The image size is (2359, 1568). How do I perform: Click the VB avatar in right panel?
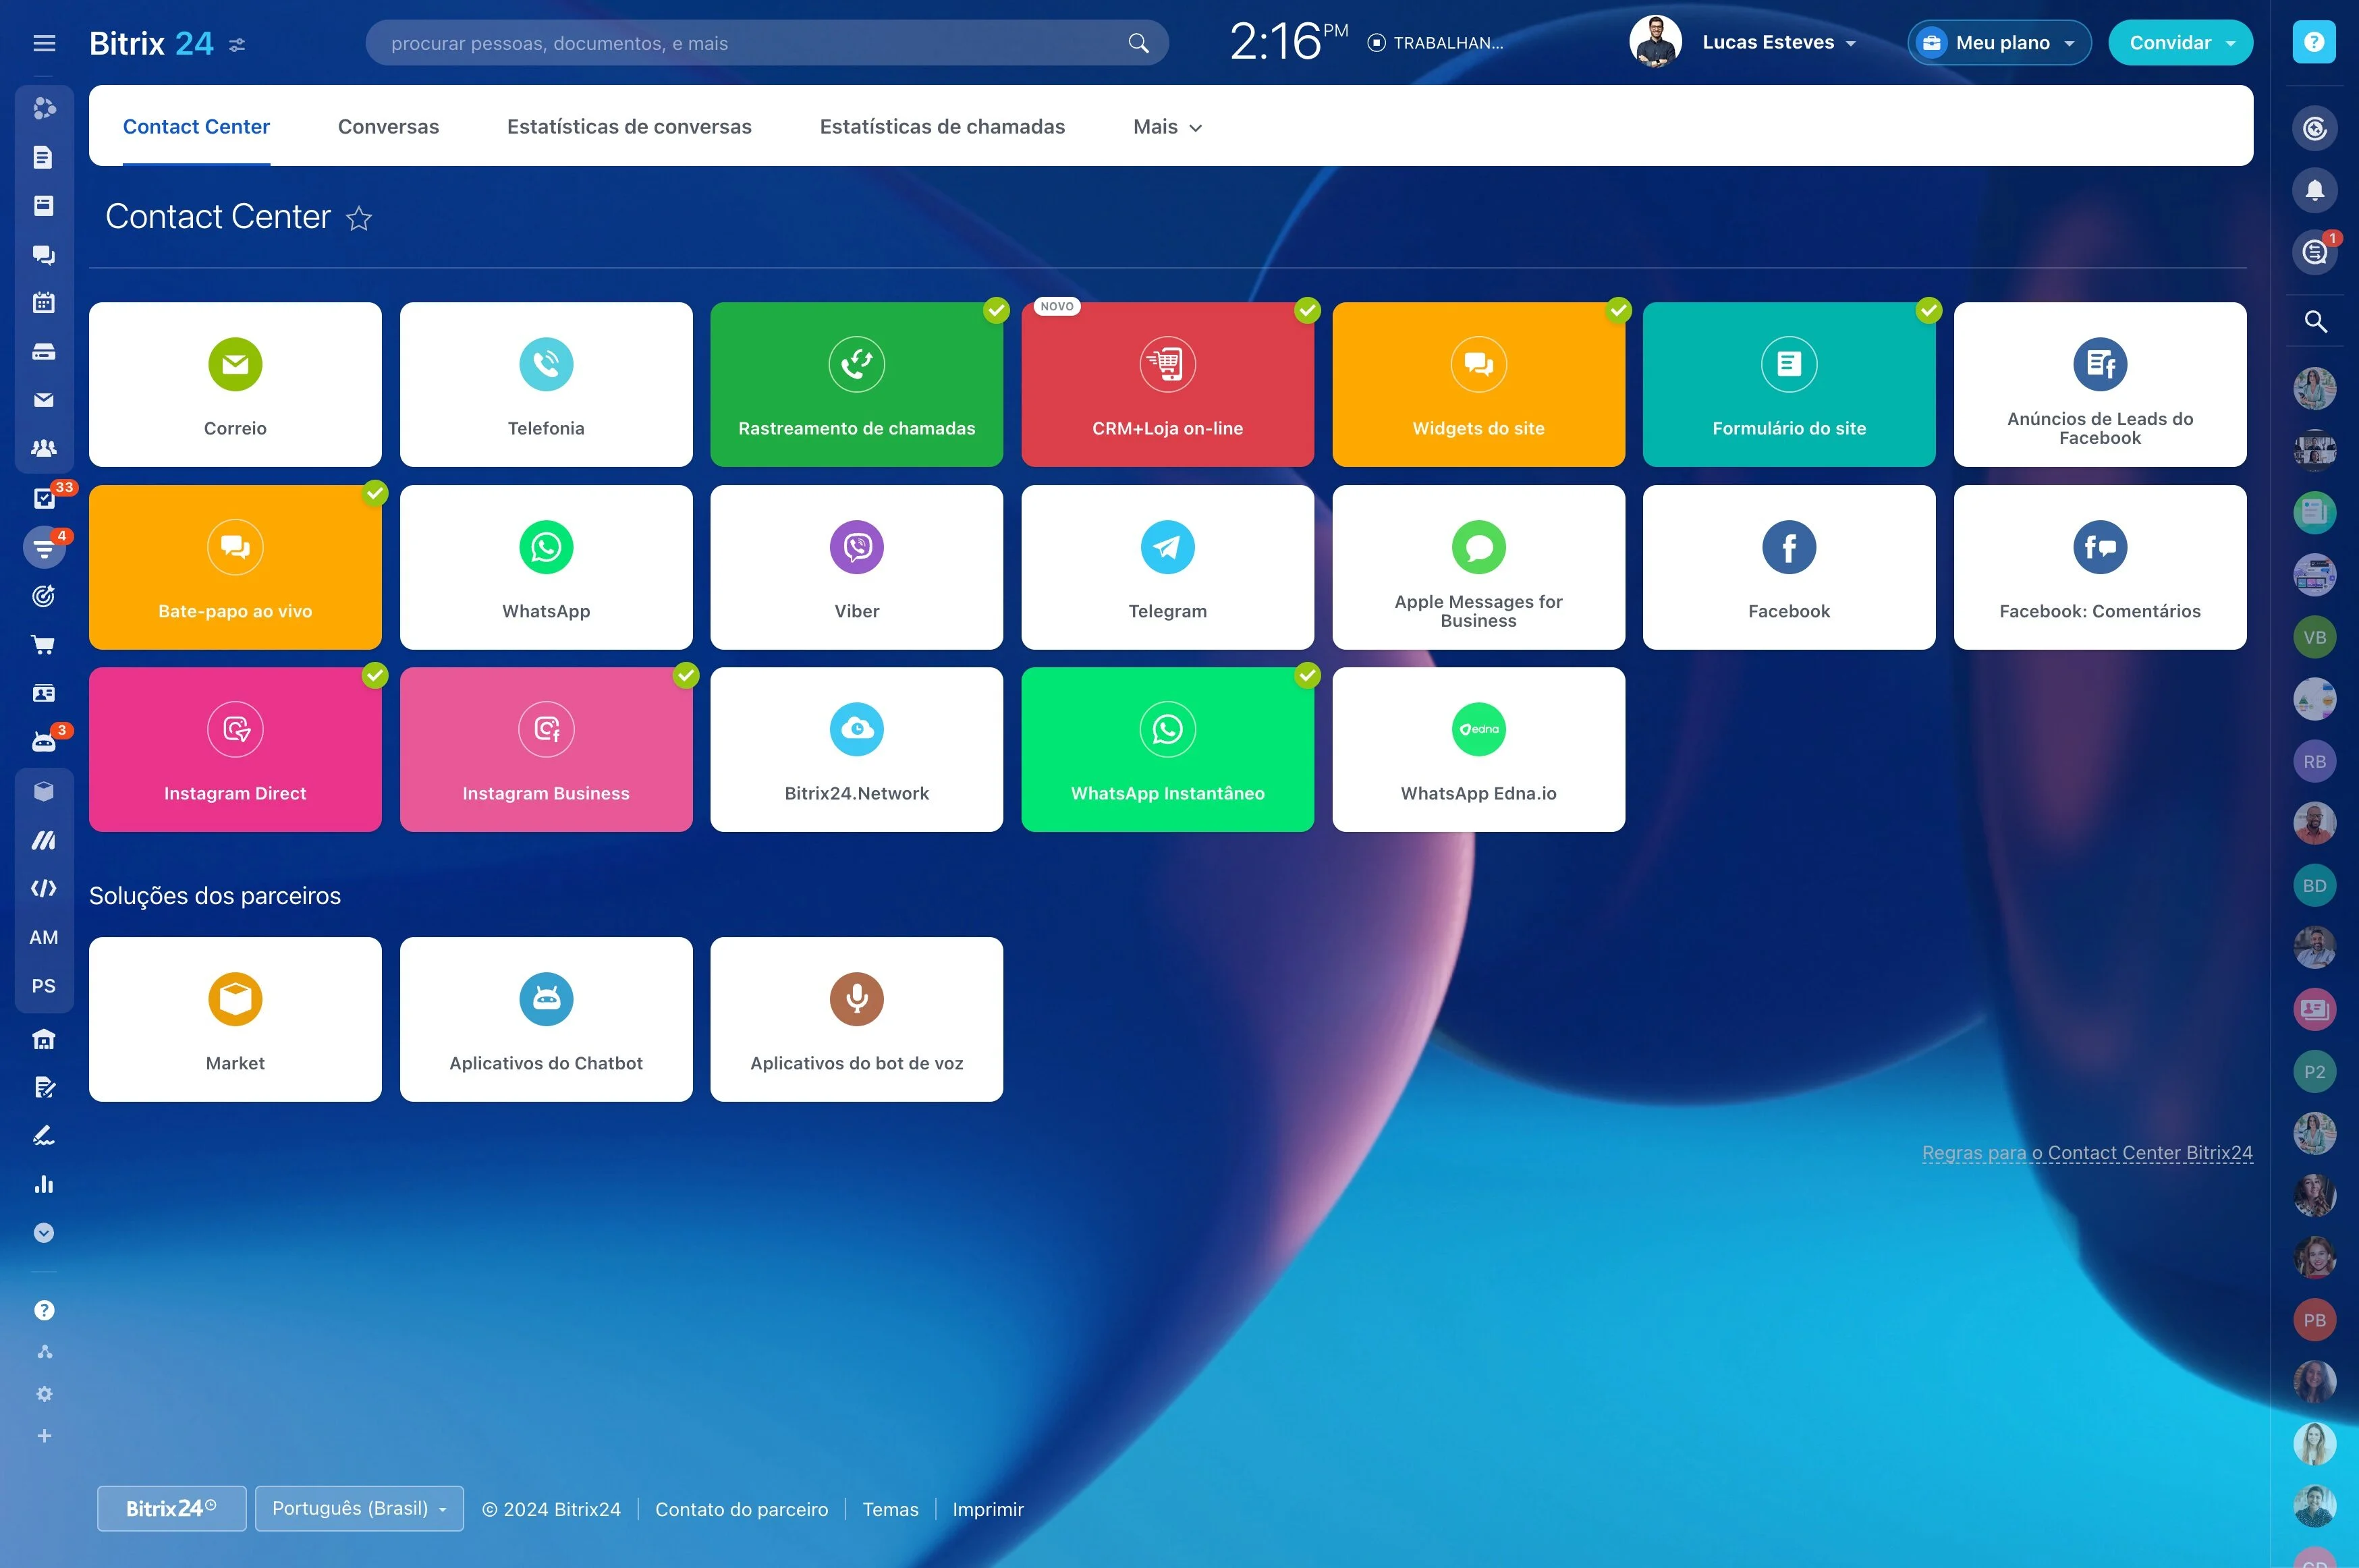pos(2314,637)
